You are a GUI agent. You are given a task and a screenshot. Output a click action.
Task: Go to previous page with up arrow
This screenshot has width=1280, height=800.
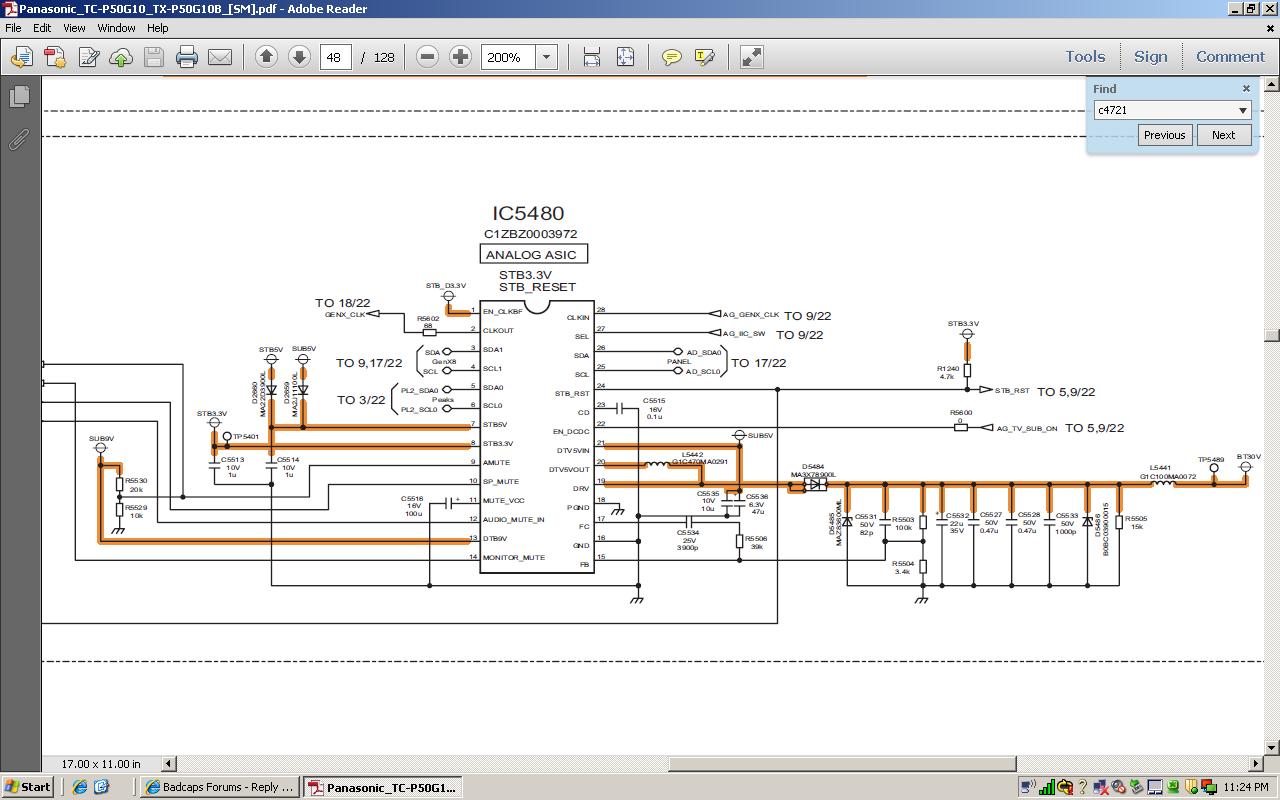coord(266,57)
